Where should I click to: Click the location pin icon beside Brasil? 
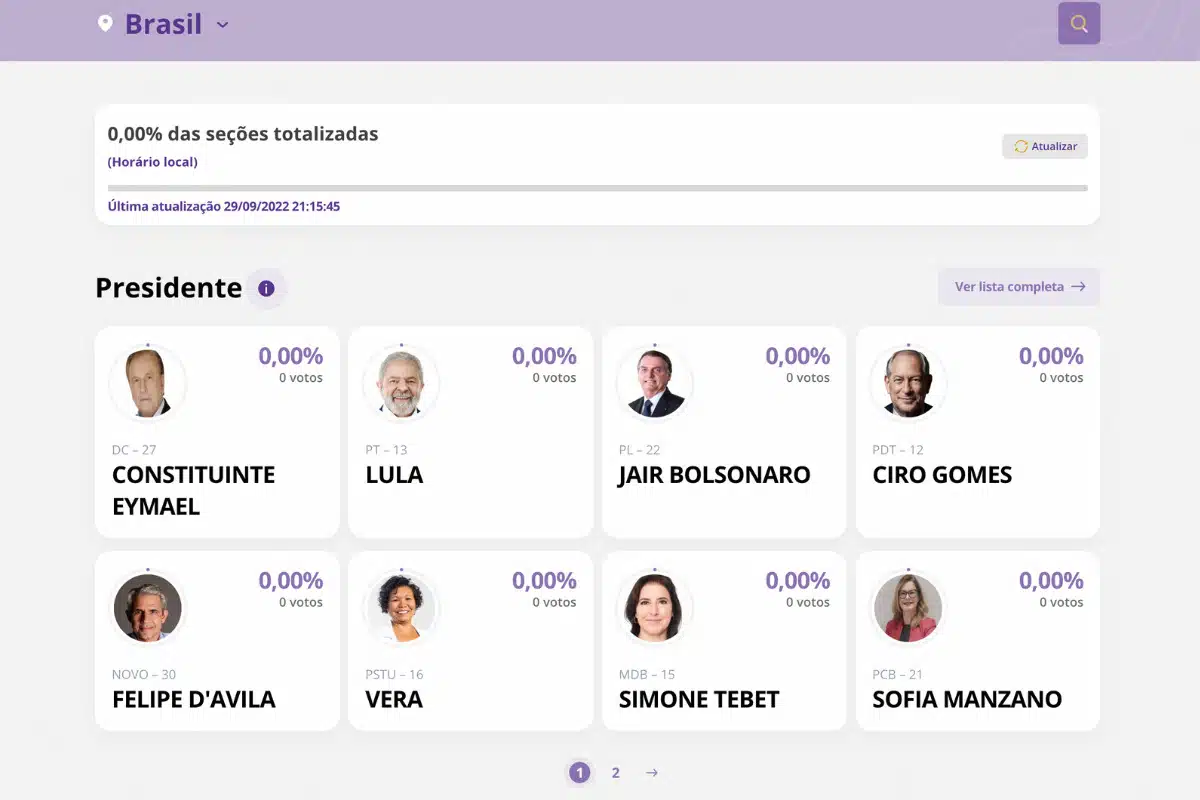(x=106, y=23)
